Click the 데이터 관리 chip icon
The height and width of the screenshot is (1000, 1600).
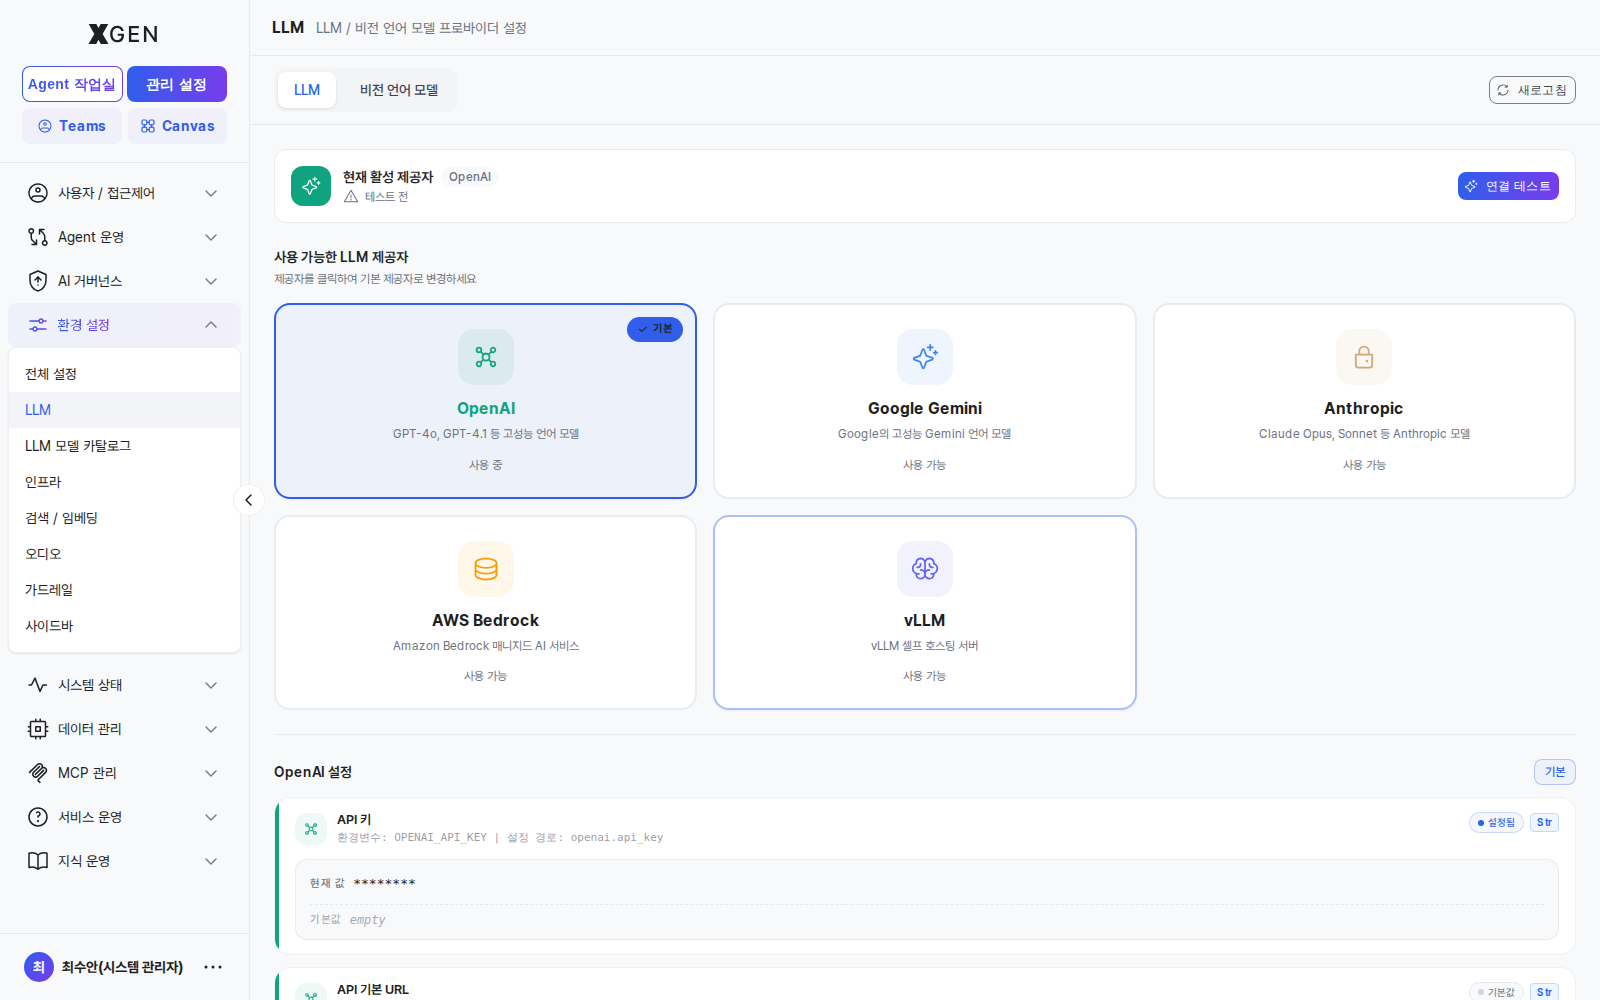click(38, 729)
